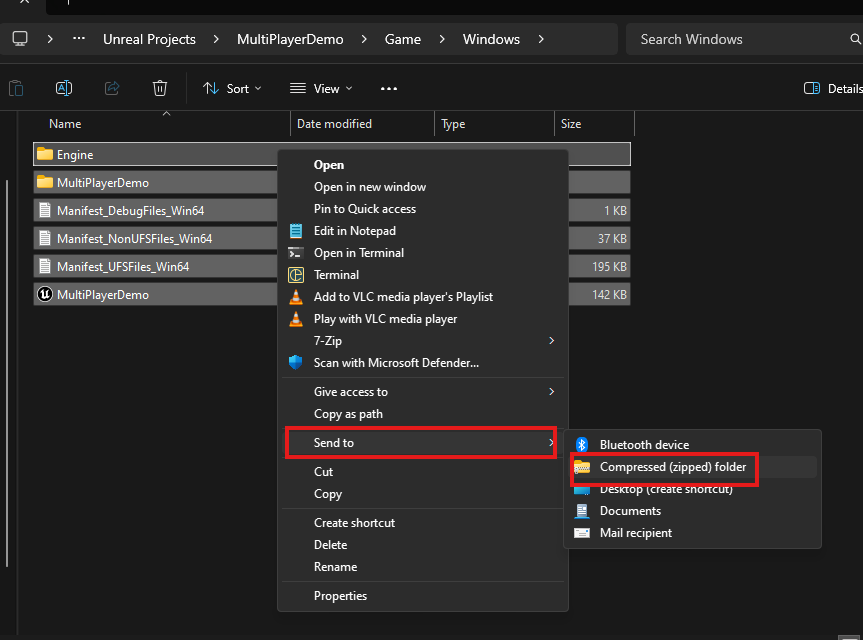Viewport: 863px width, 640px height.
Task: Click the Unreal Projects breadcrumb
Action: coord(149,39)
